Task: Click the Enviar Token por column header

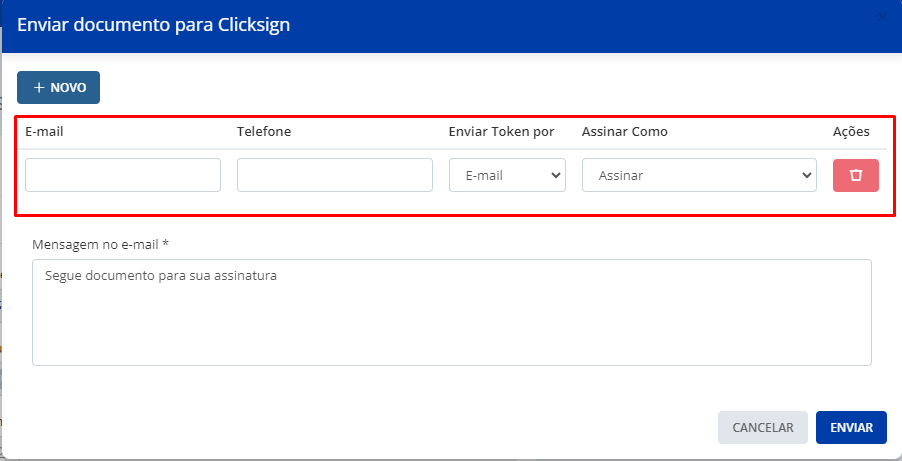Action: coord(501,132)
